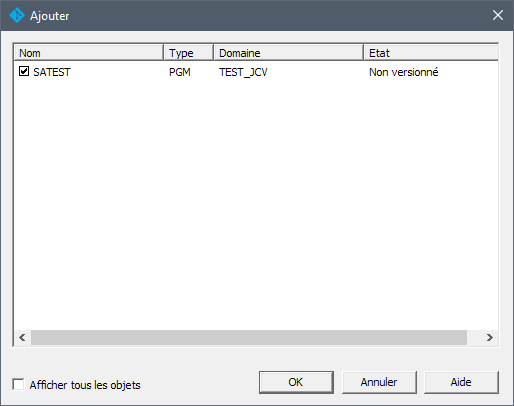Open help with the Aide button

pos(461,382)
